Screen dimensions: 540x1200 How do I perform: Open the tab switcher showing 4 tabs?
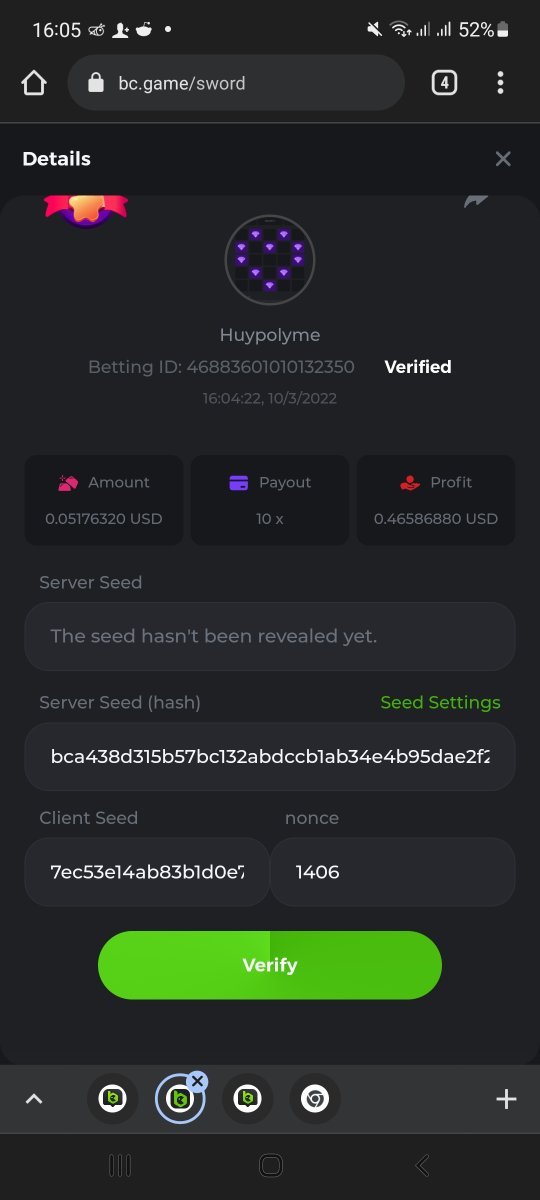pos(444,83)
